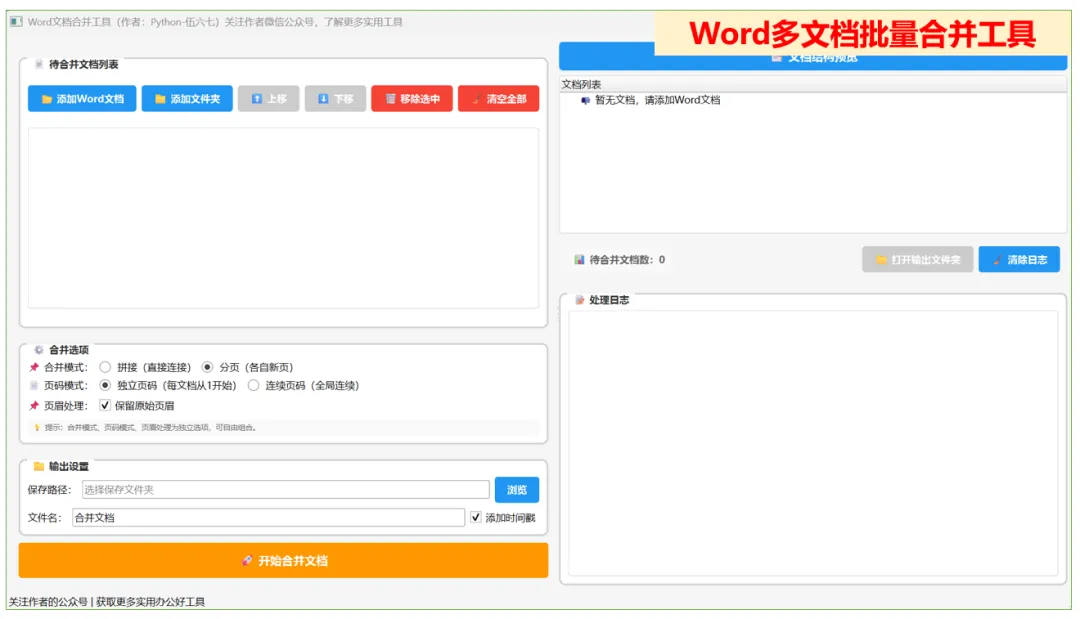Image resolution: width=1080 pixels, height=619 pixels.
Task: Click the app icon in title bar
Action: click(16, 21)
